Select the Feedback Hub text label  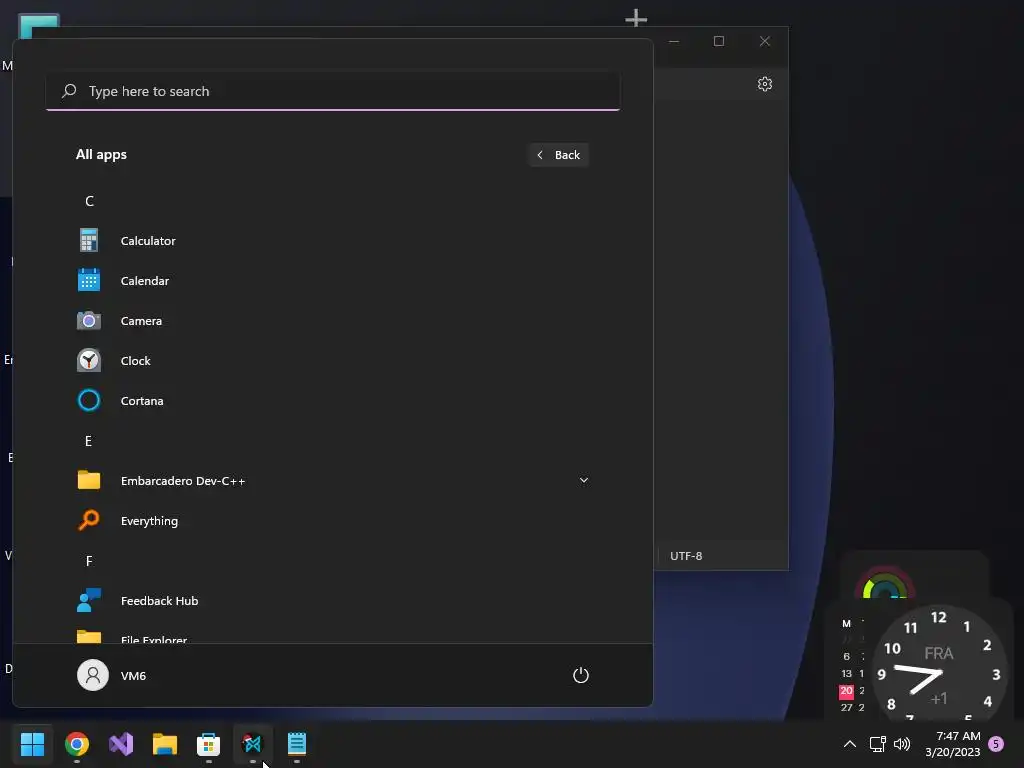pyautogui.click(x=159, y=601)
